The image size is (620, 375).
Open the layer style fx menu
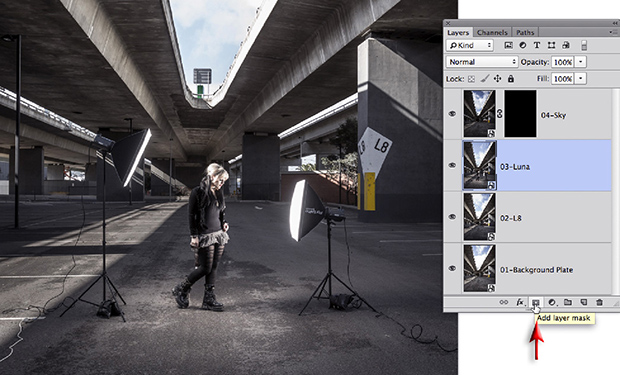tap(520, 303)
